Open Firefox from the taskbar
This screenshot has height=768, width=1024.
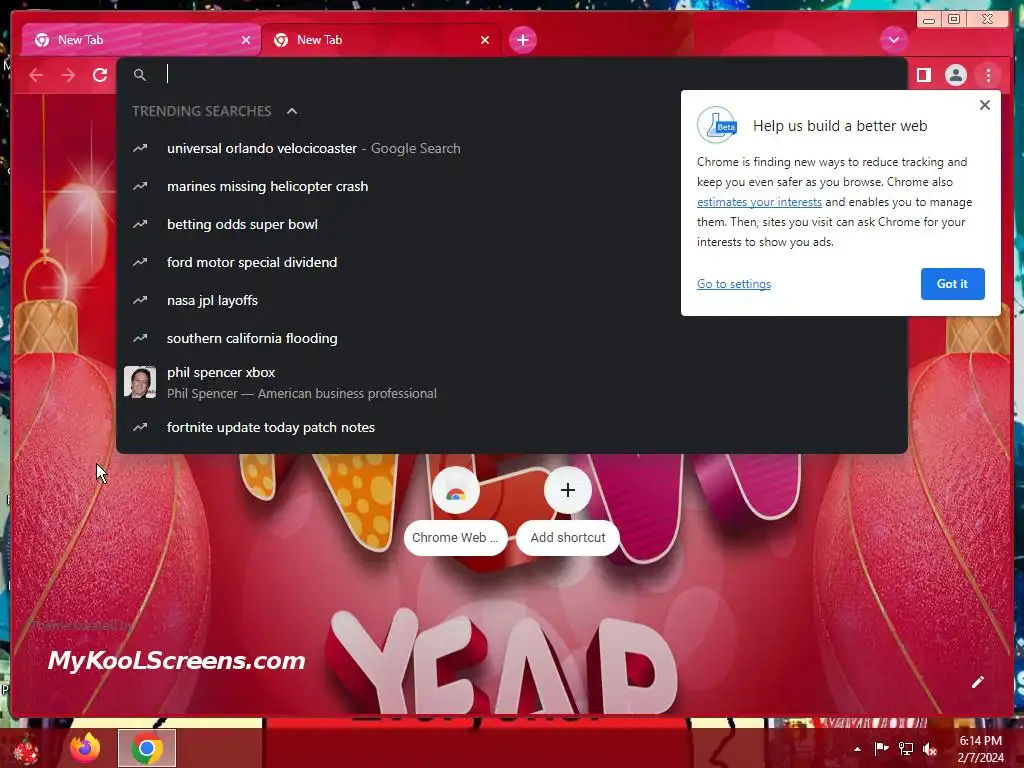86,748
